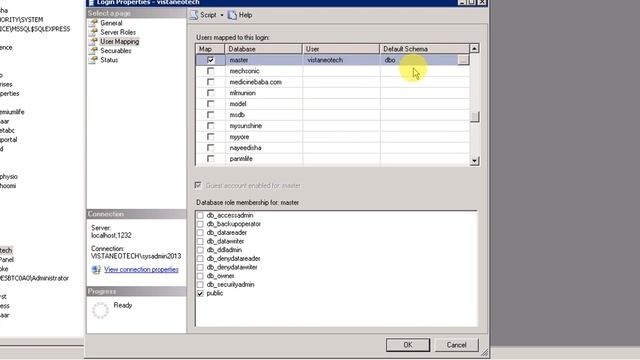Click the Help button label
This screenshot has height=360, width=640.
[245, 15]
